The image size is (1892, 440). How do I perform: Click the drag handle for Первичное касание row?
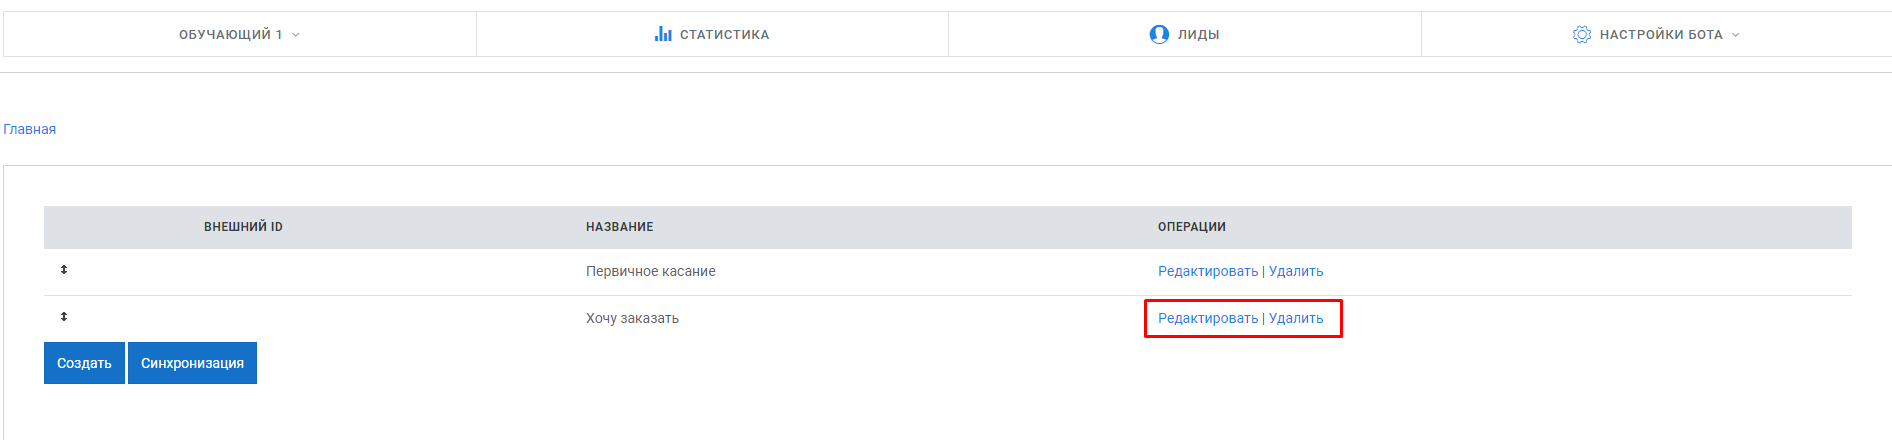click(64, 270)
